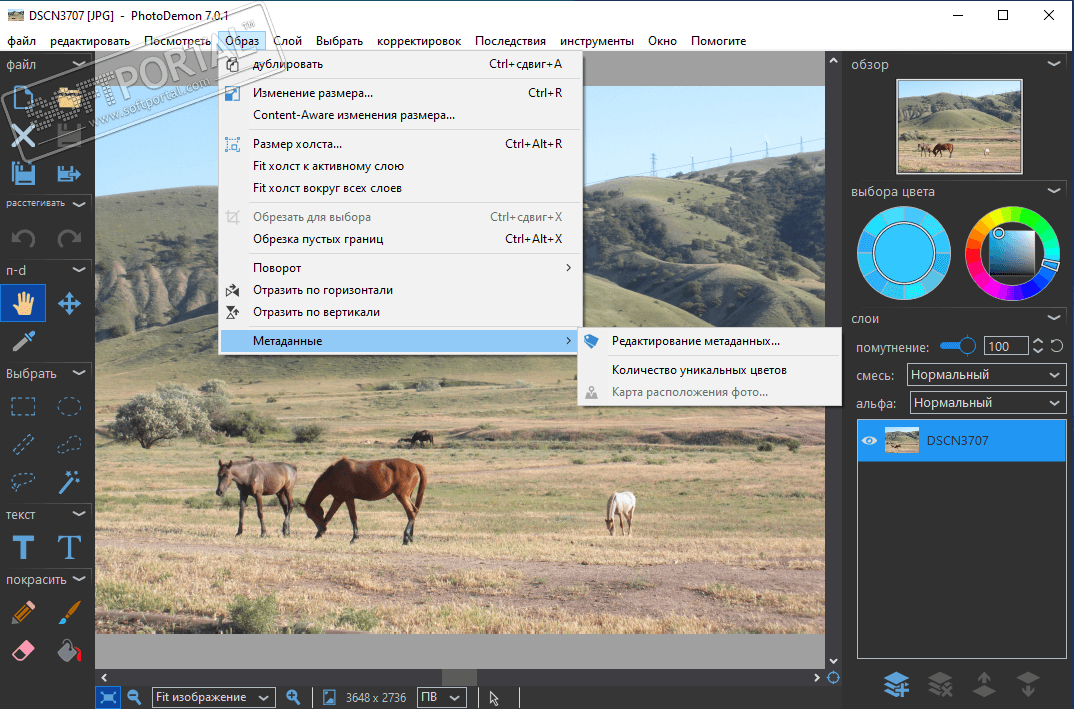Viewport: 1074px width, 709px height.
Task: Choose the line selection tool
Action: [23, 445]
